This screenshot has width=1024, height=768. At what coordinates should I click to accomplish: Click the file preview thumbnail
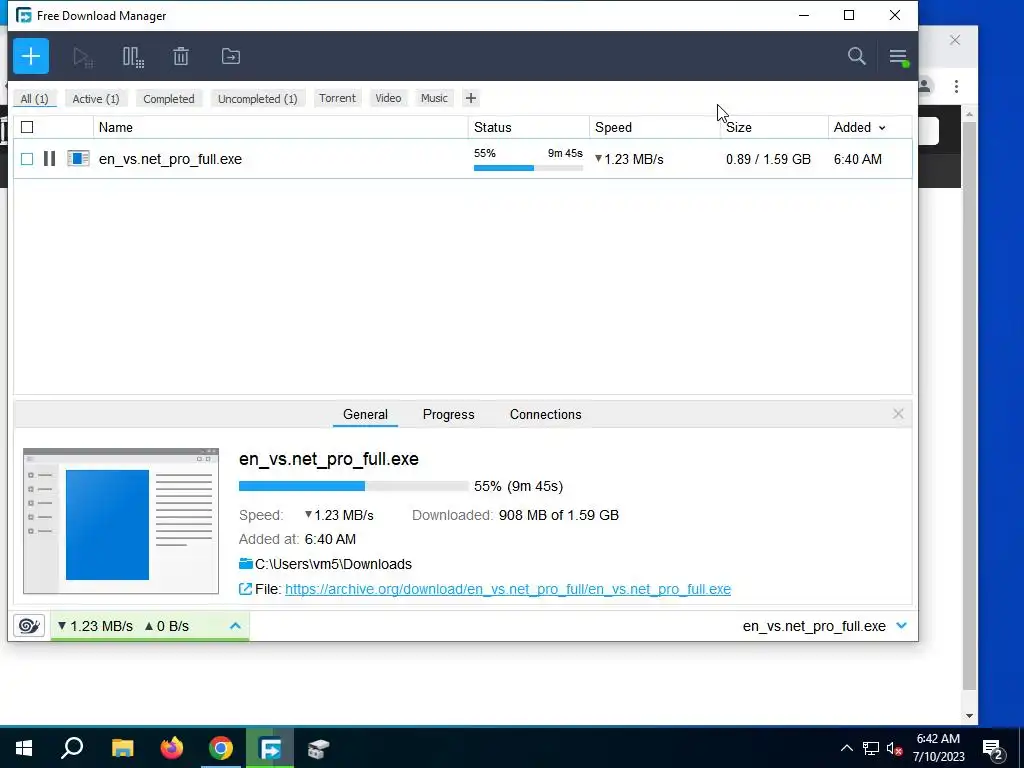tap(121, 521)
